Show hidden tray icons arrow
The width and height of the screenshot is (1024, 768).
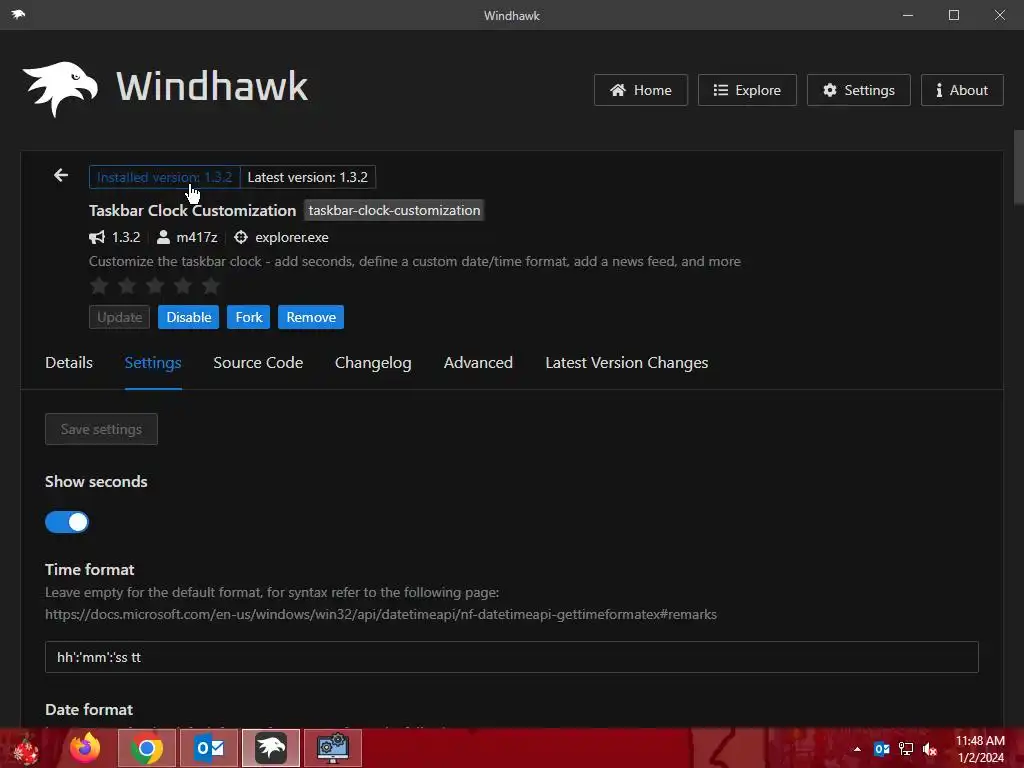tap(857, 749)
